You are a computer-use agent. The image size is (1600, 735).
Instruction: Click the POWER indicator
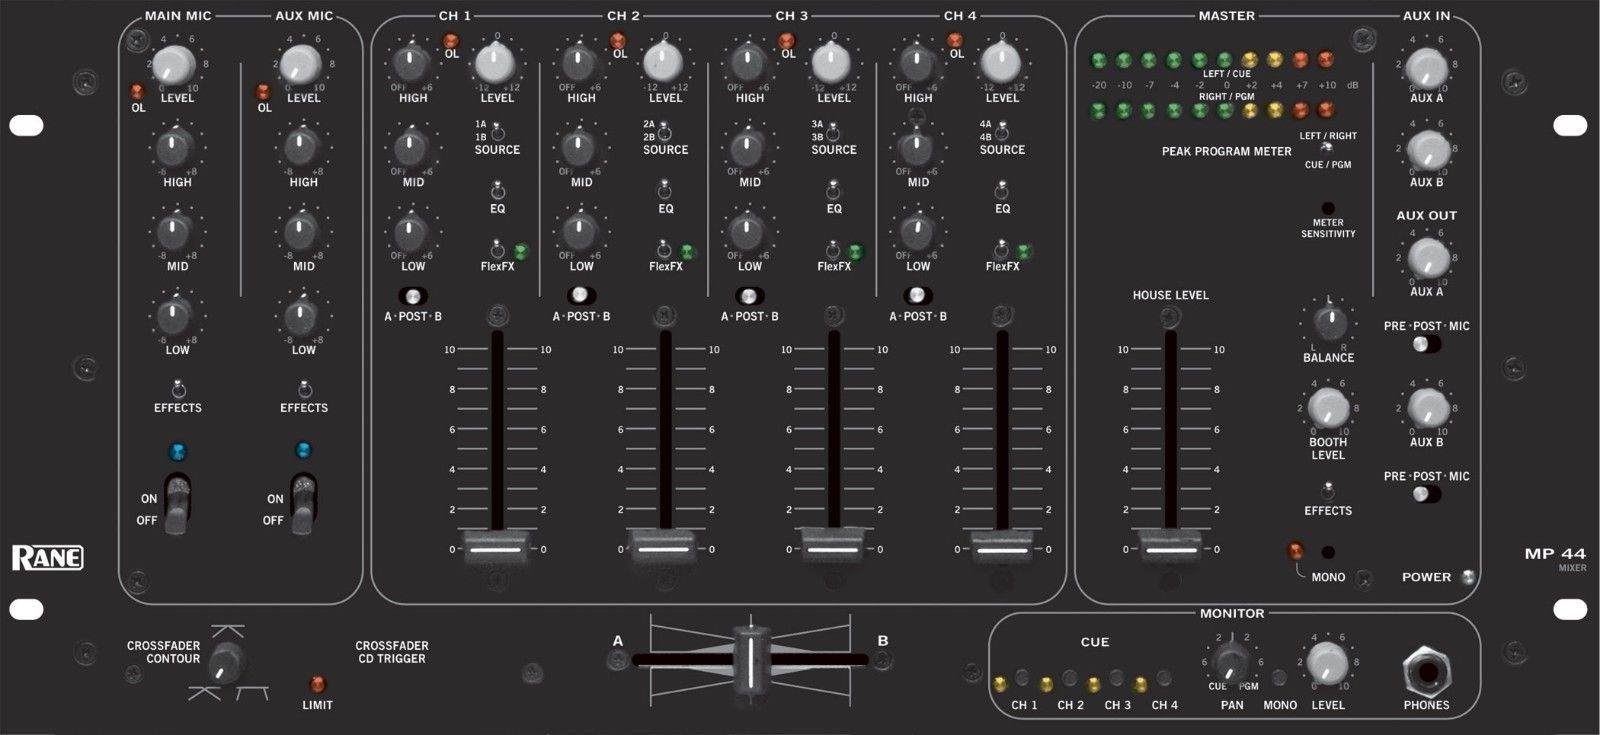[x=1467, y=577]
